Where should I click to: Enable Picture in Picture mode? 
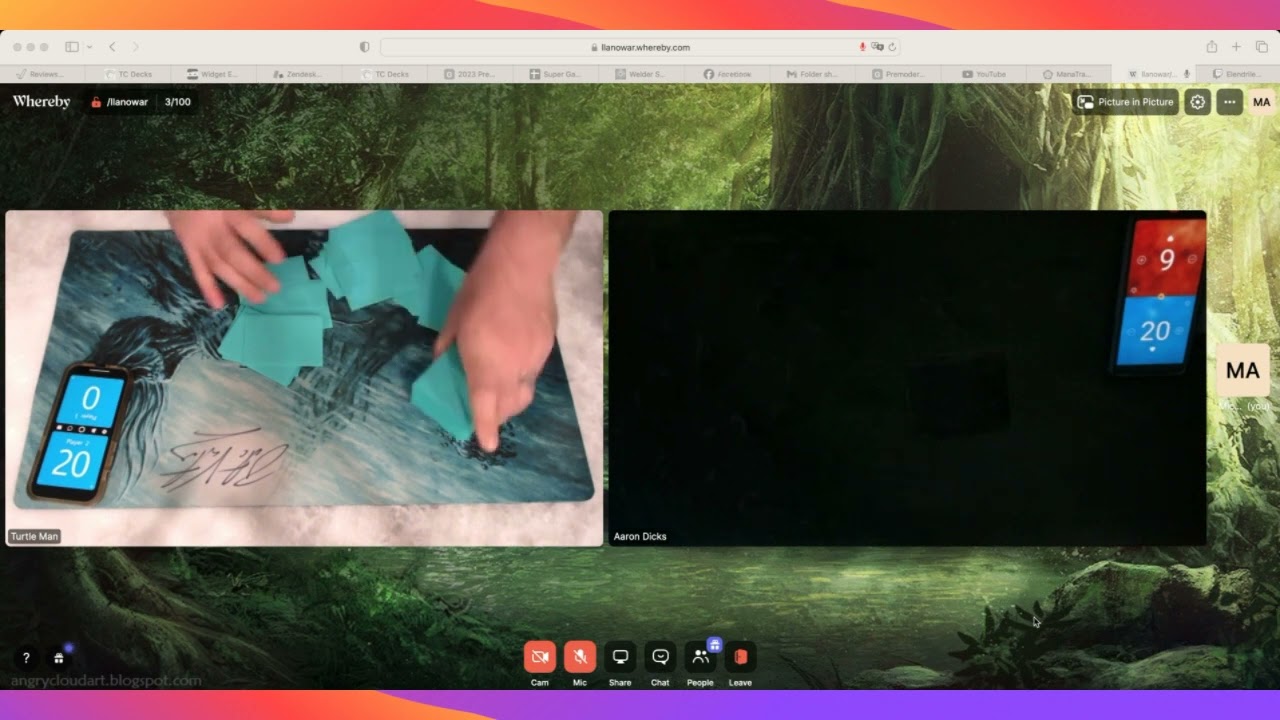click(x=1125, y=102)
